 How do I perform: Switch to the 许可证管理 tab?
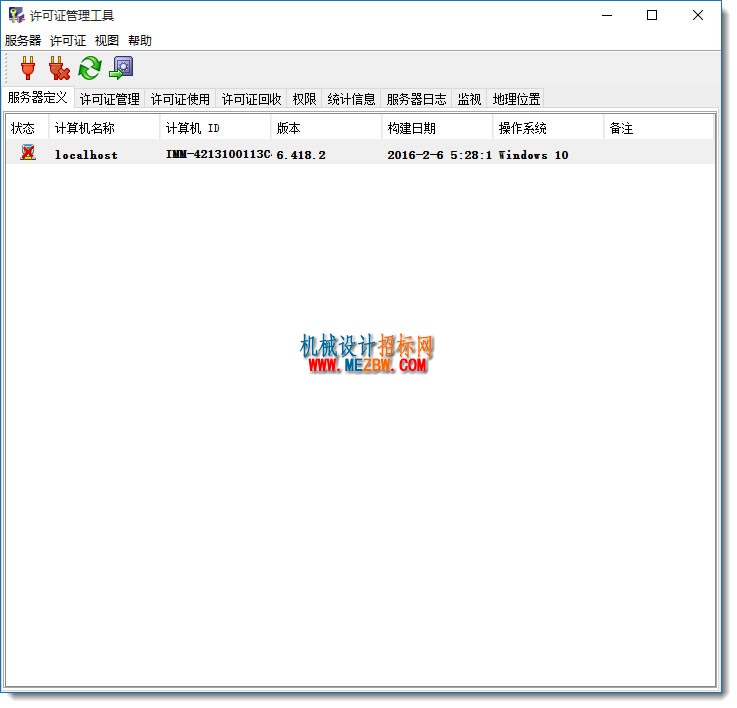(x=110, y=99)
